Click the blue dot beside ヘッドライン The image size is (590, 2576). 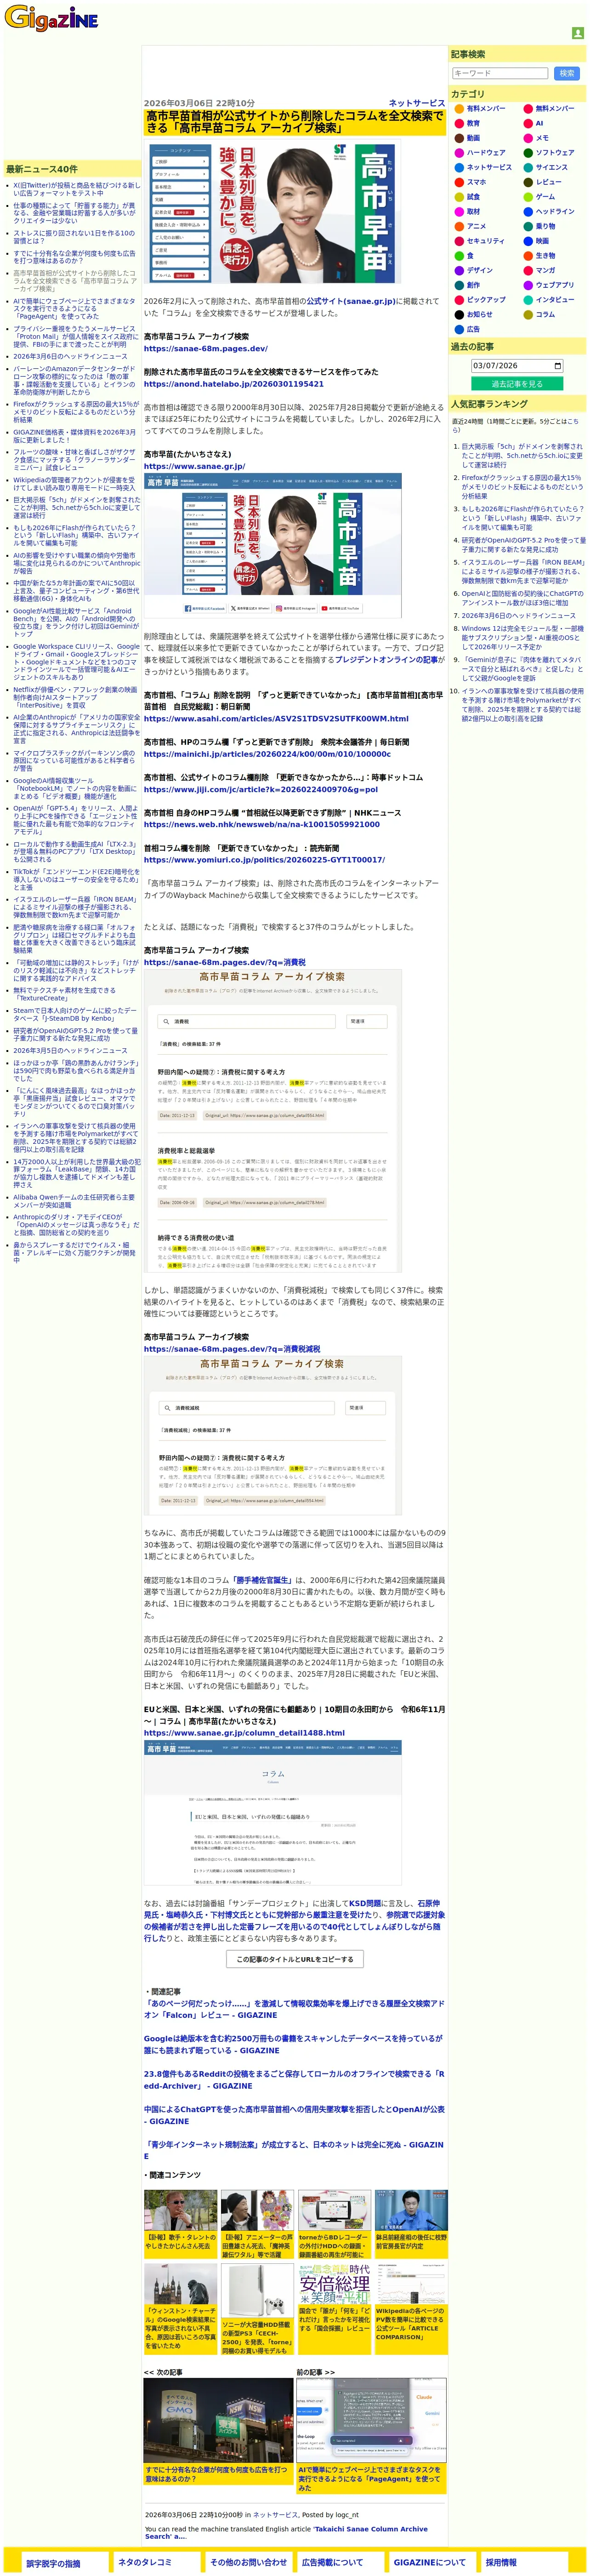point(528,211)
